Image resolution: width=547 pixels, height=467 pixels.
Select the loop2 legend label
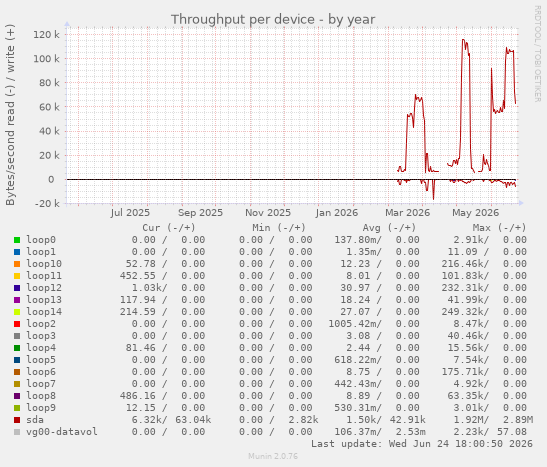pos(41,324)
